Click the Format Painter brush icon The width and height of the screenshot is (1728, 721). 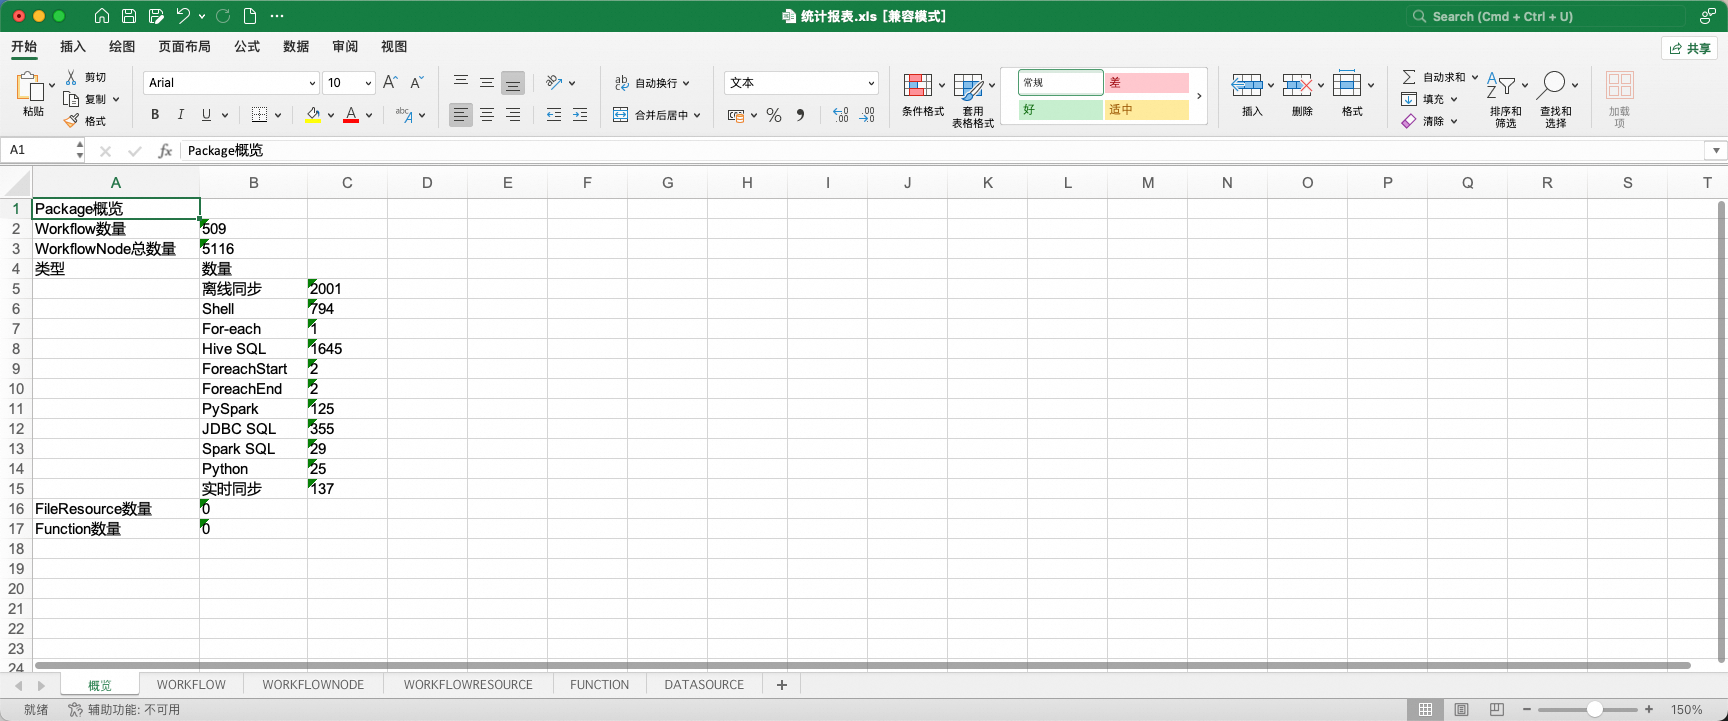[71, 121]
